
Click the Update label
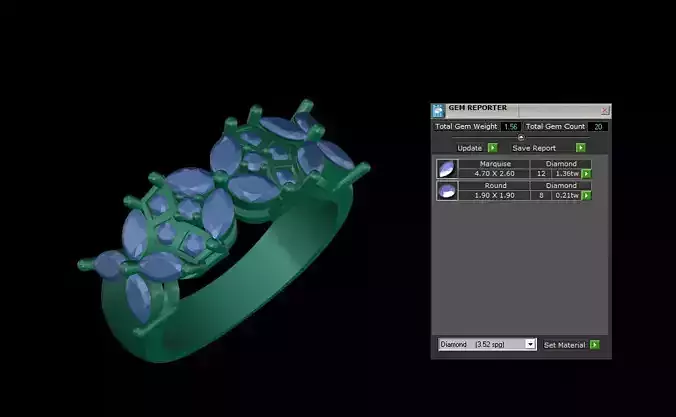[469, 148]
